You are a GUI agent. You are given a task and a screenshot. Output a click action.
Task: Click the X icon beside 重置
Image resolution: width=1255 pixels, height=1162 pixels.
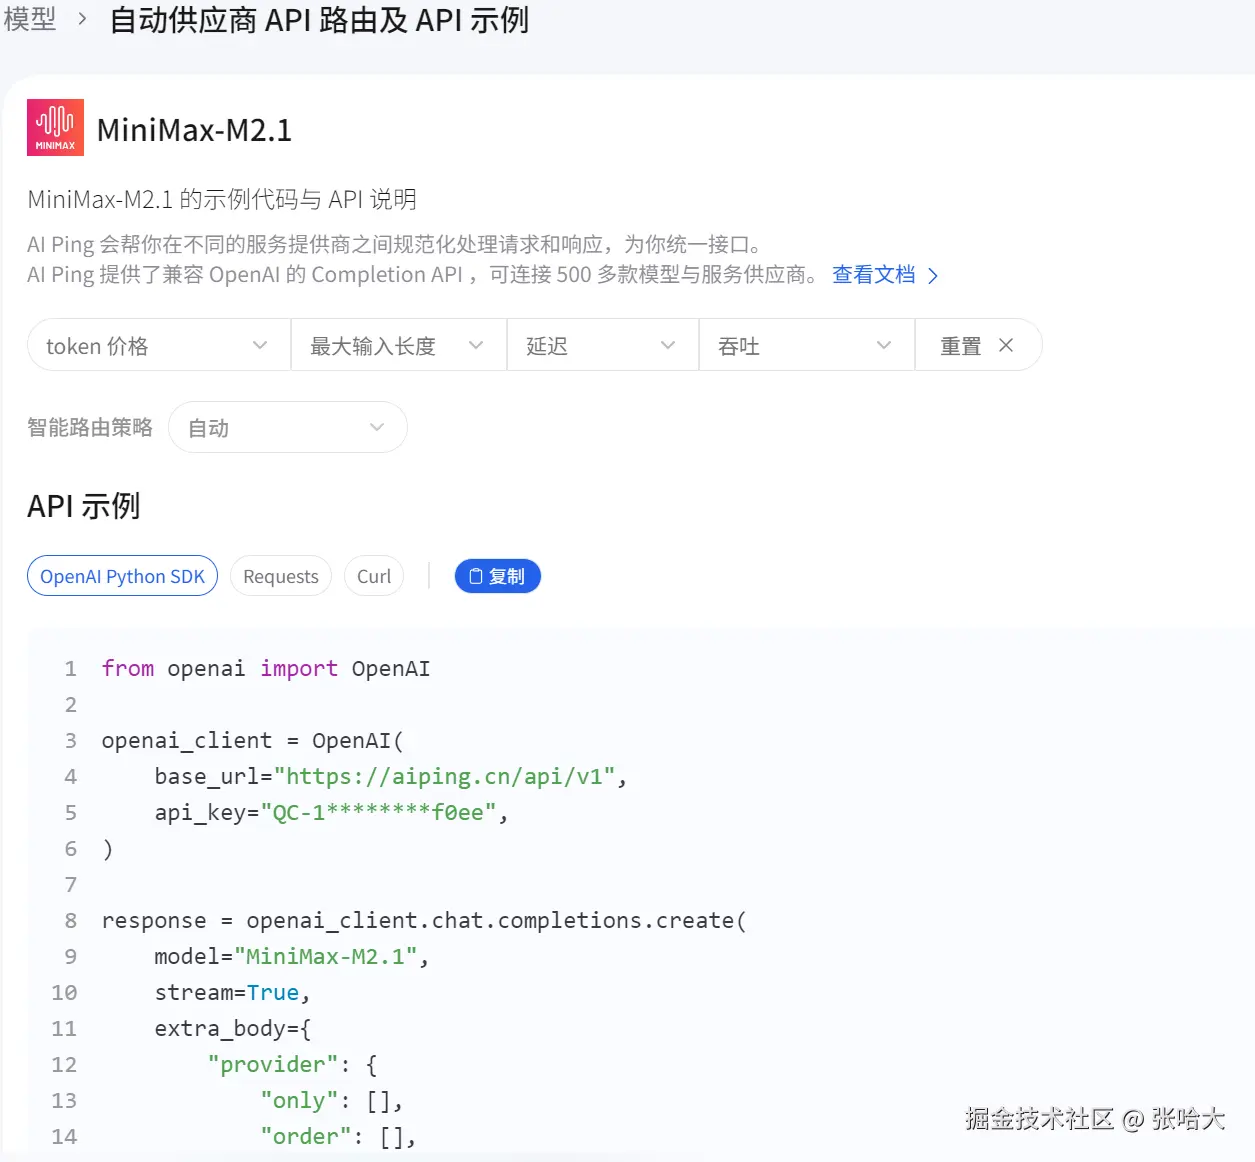pyautogui.click(x=1006, y=345)
